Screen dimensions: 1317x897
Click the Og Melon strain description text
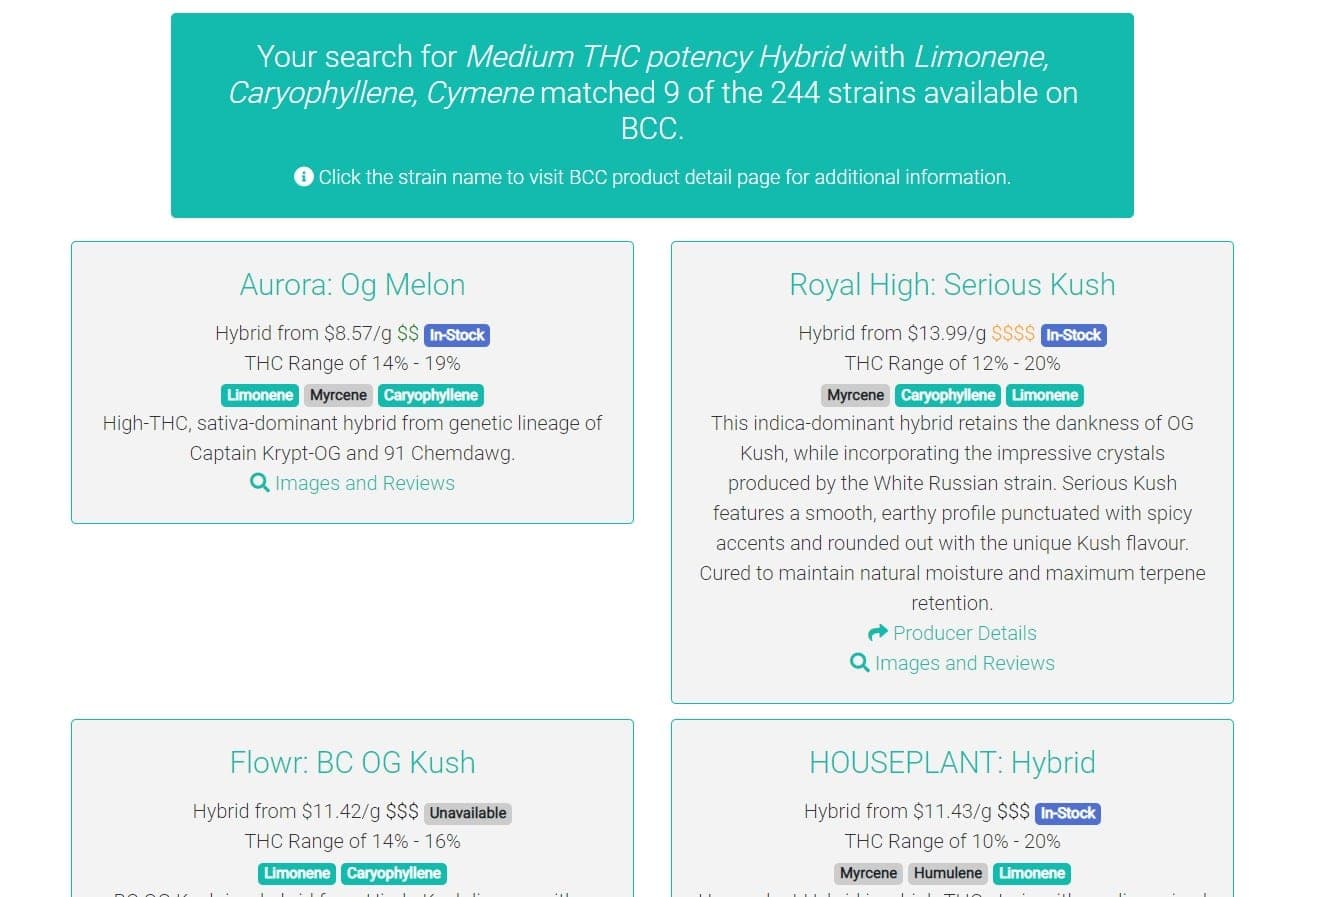coord(352,438)
